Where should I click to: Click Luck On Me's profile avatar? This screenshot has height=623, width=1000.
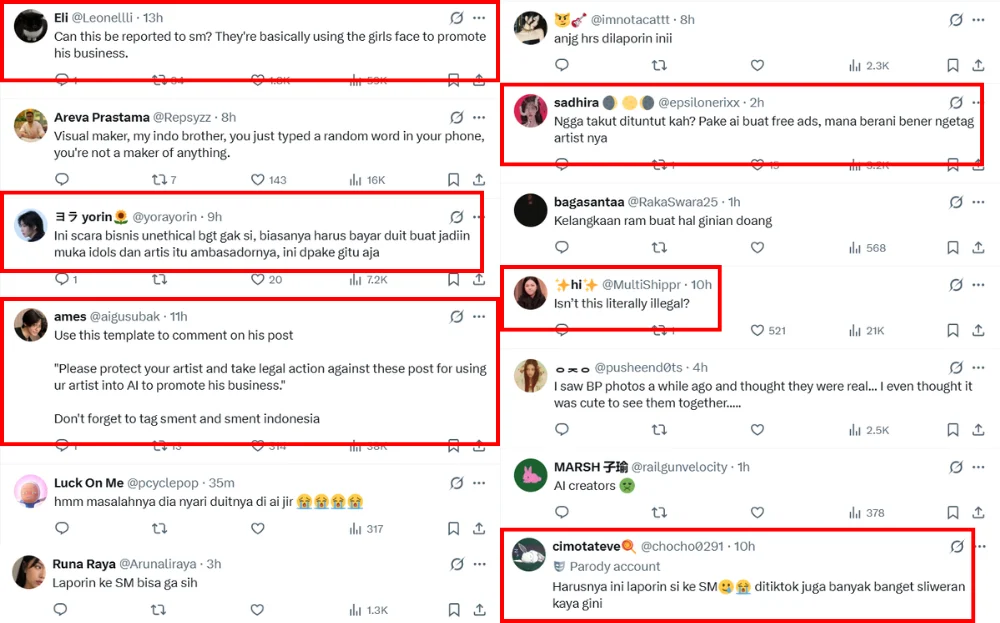tap(28, 491)
